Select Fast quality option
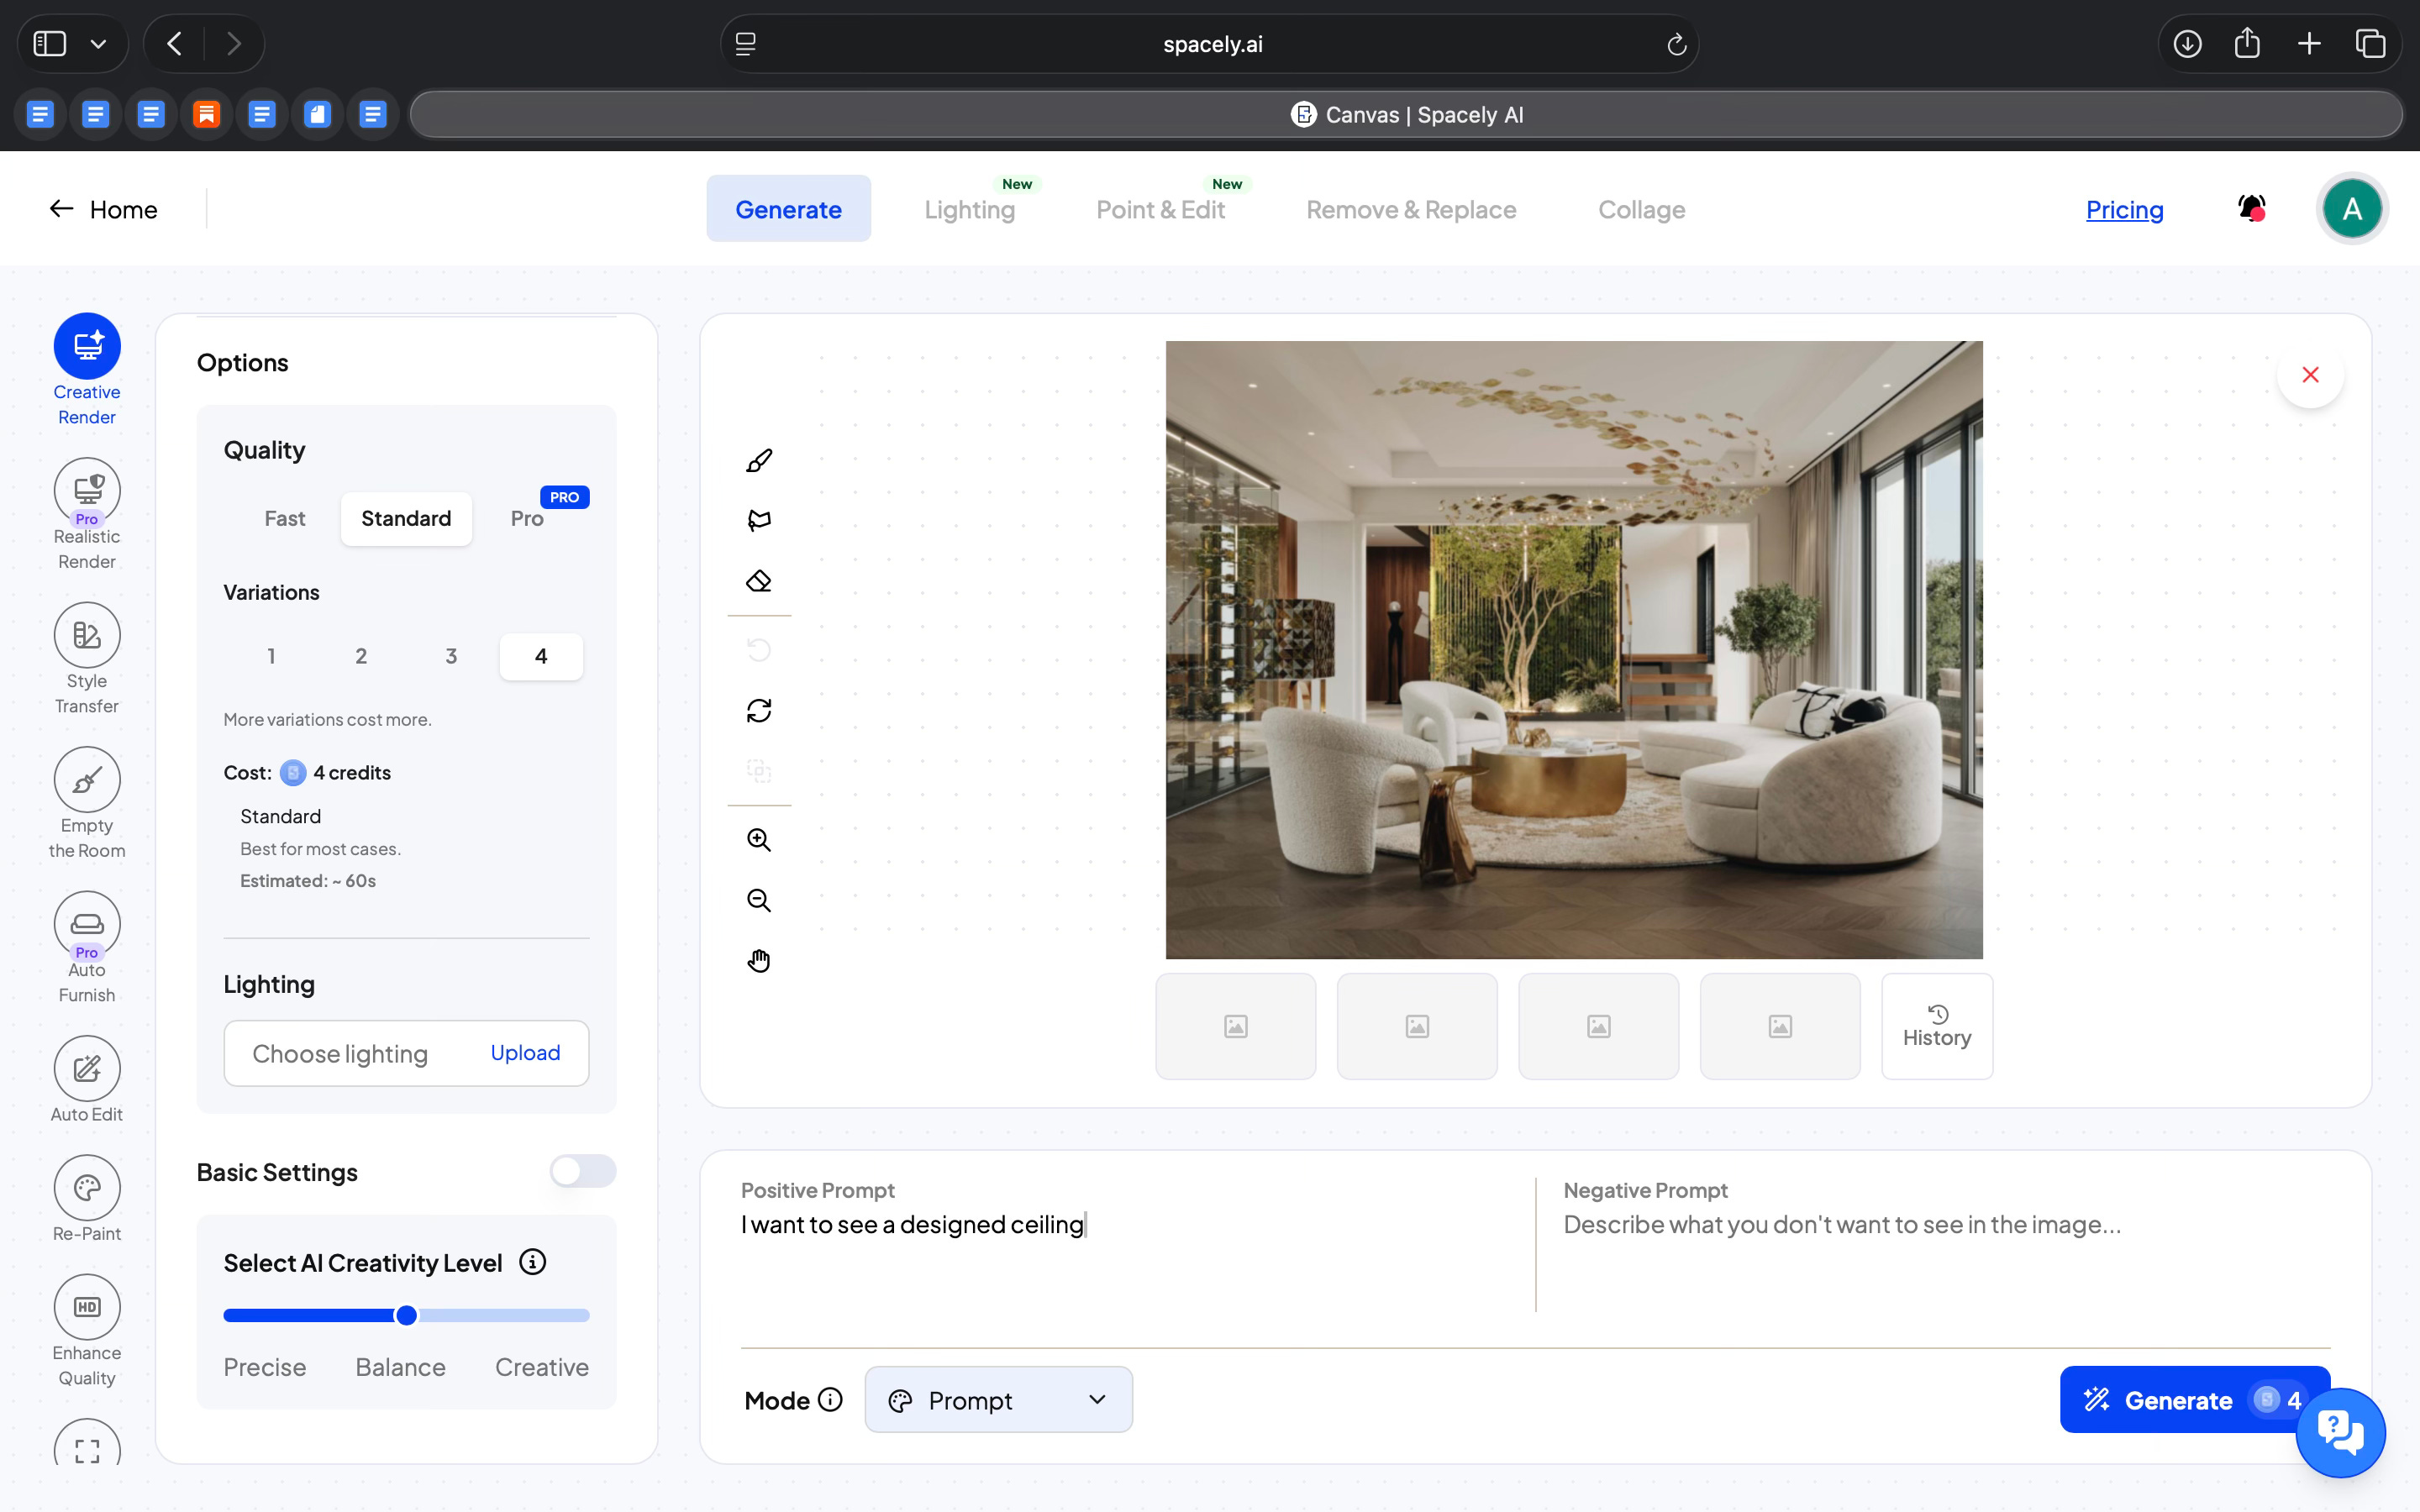Screen dimensions: 2420x1512 pyautogui.click(x=285, y=518)
